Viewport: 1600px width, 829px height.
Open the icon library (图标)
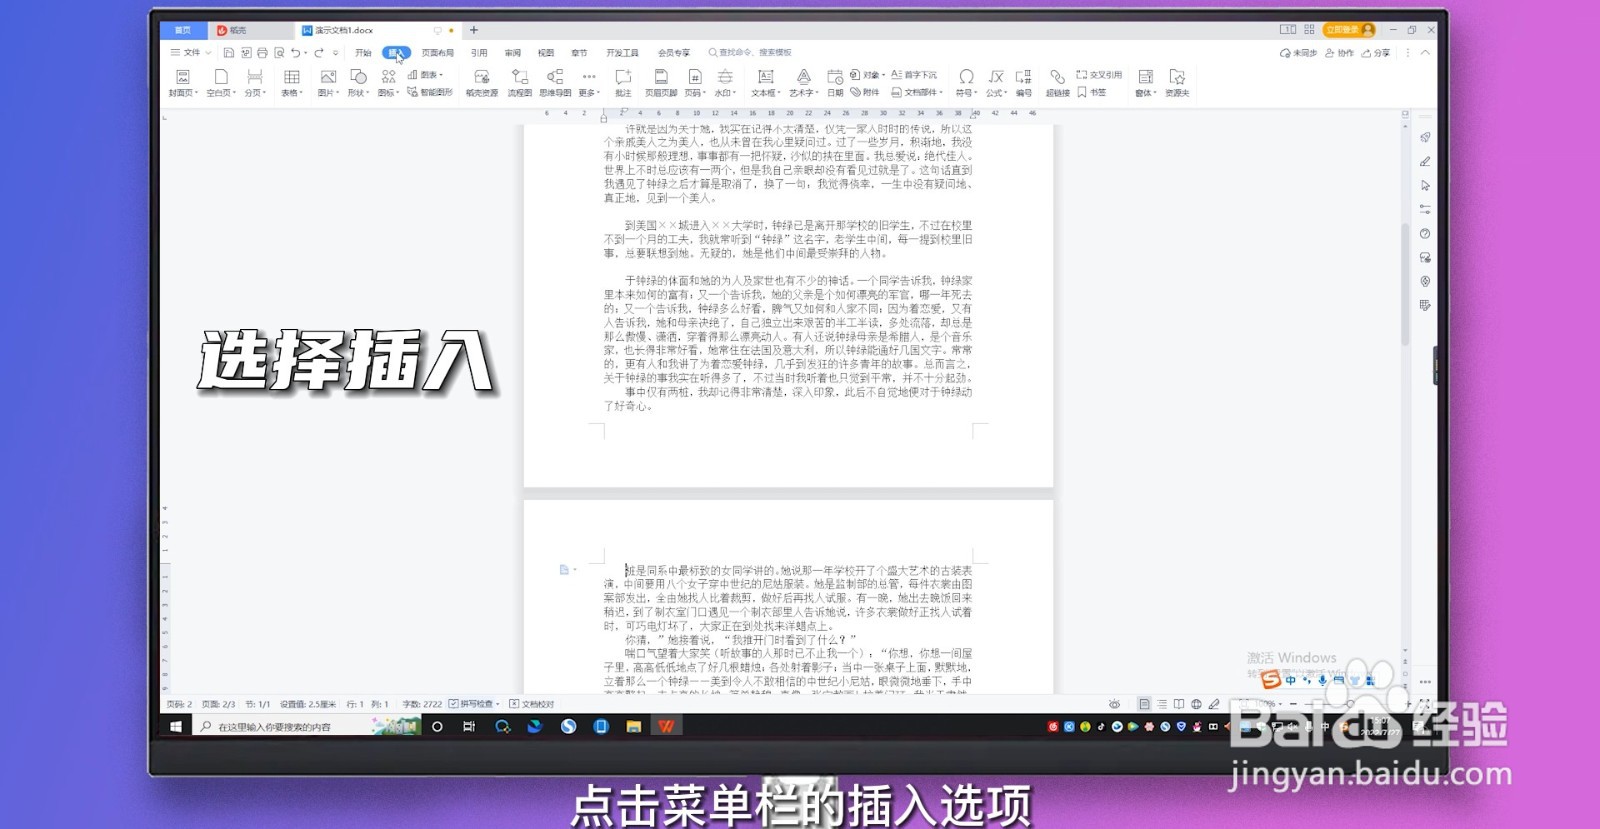[388, 83]
